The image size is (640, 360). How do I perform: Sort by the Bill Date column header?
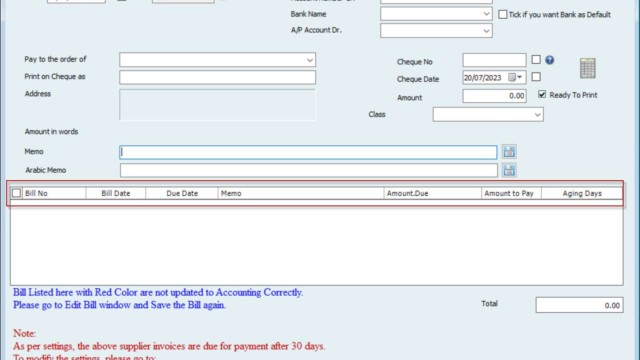116,193
